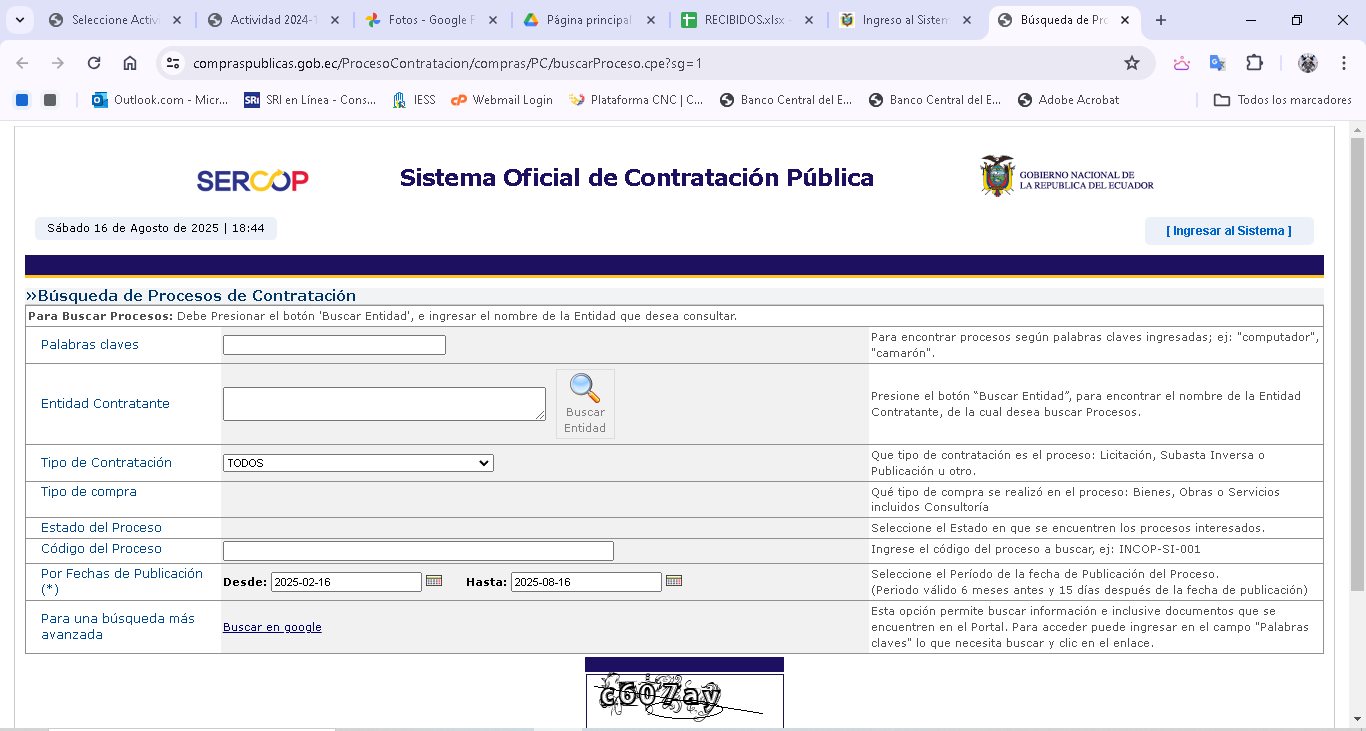The image size is (1366, 731).
Task: Reload the current page
Action: [94, 63]
